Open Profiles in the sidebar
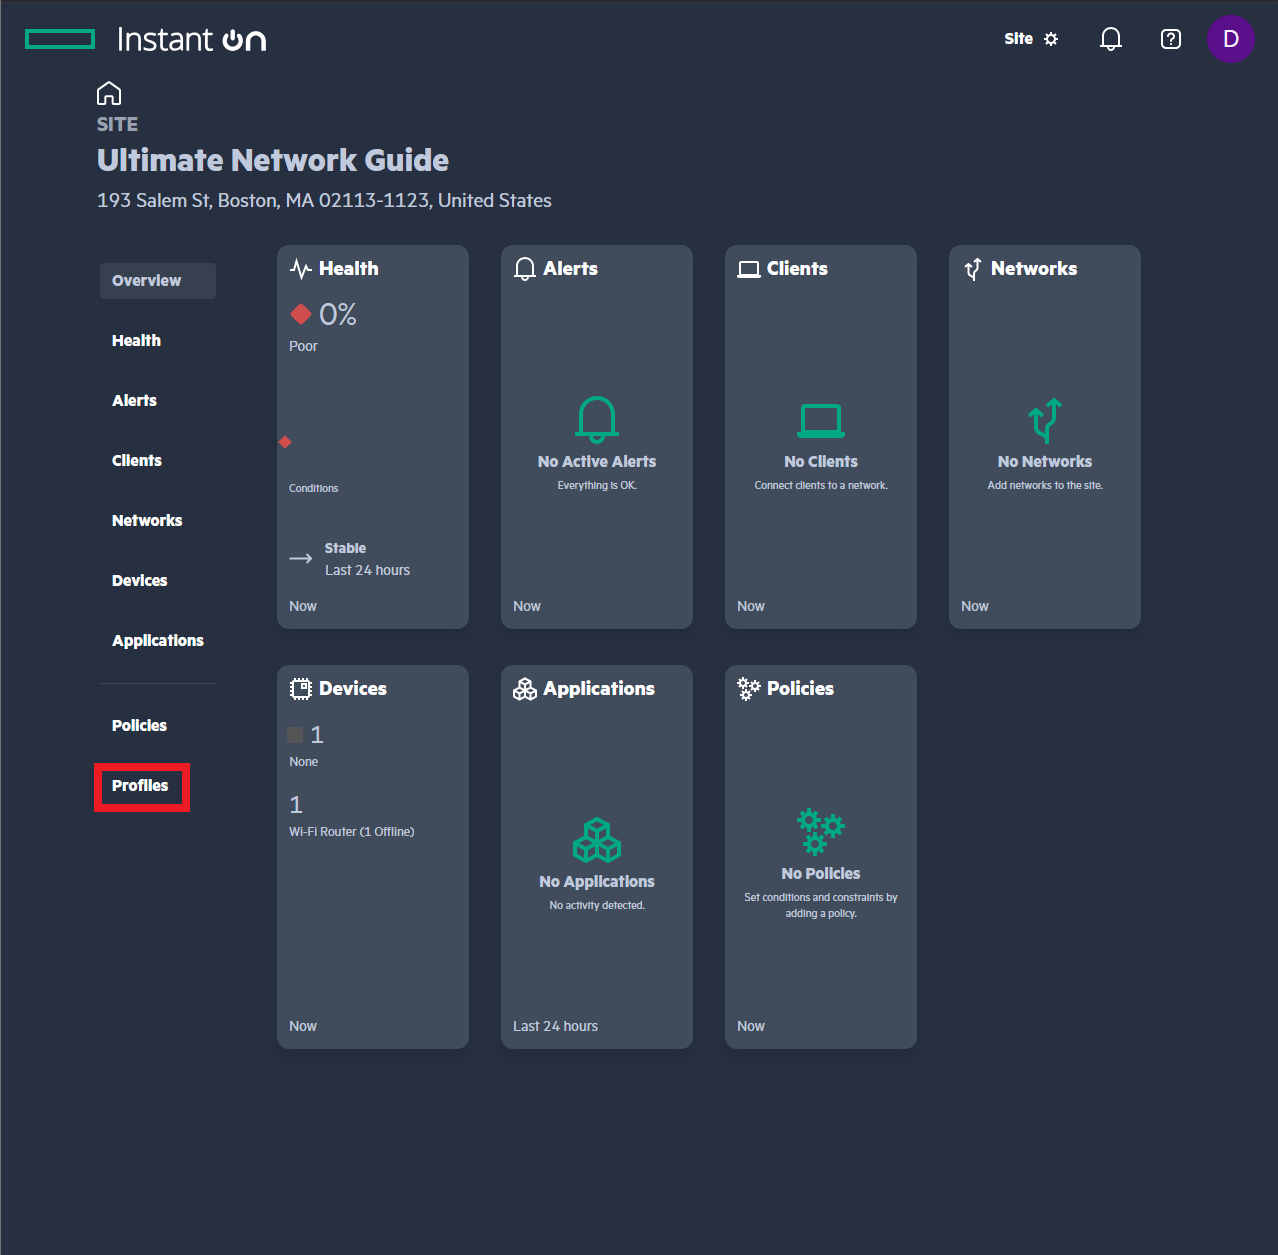The height and width of the screenshot is (1255, 1278). point(141,787)
